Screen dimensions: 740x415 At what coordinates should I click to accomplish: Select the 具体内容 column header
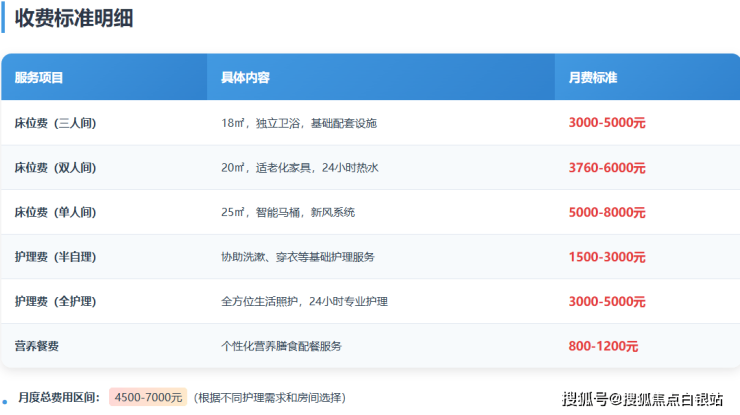coord(245,78)
